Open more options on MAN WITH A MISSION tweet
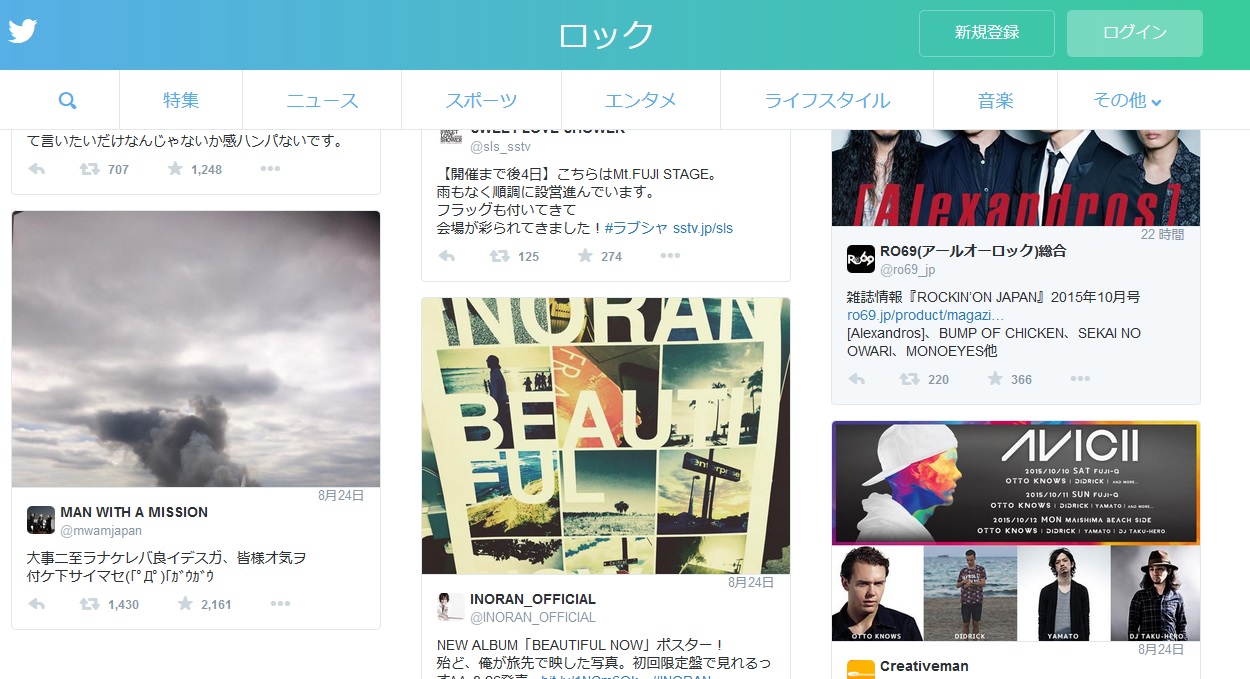 point(280,604)
